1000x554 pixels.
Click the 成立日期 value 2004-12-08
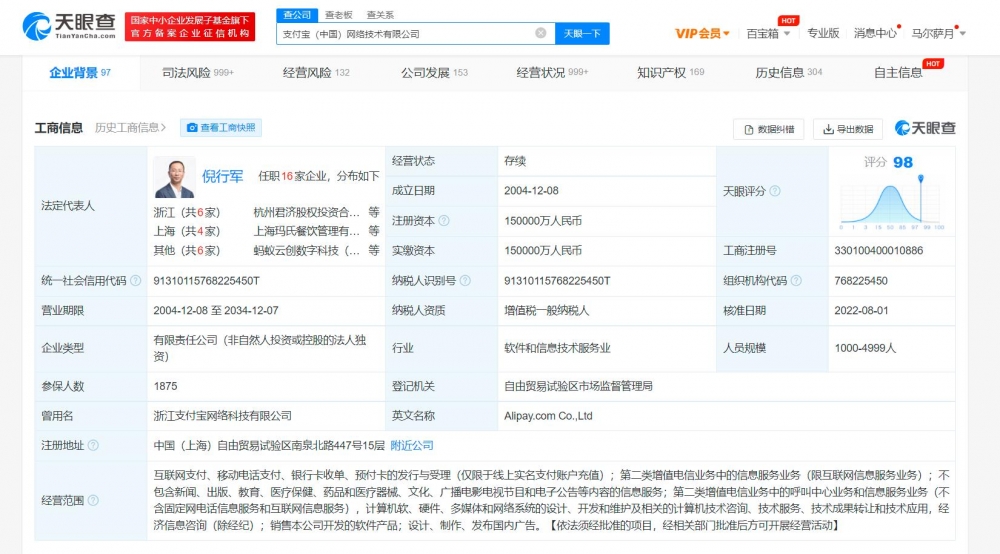pos(531,191)
